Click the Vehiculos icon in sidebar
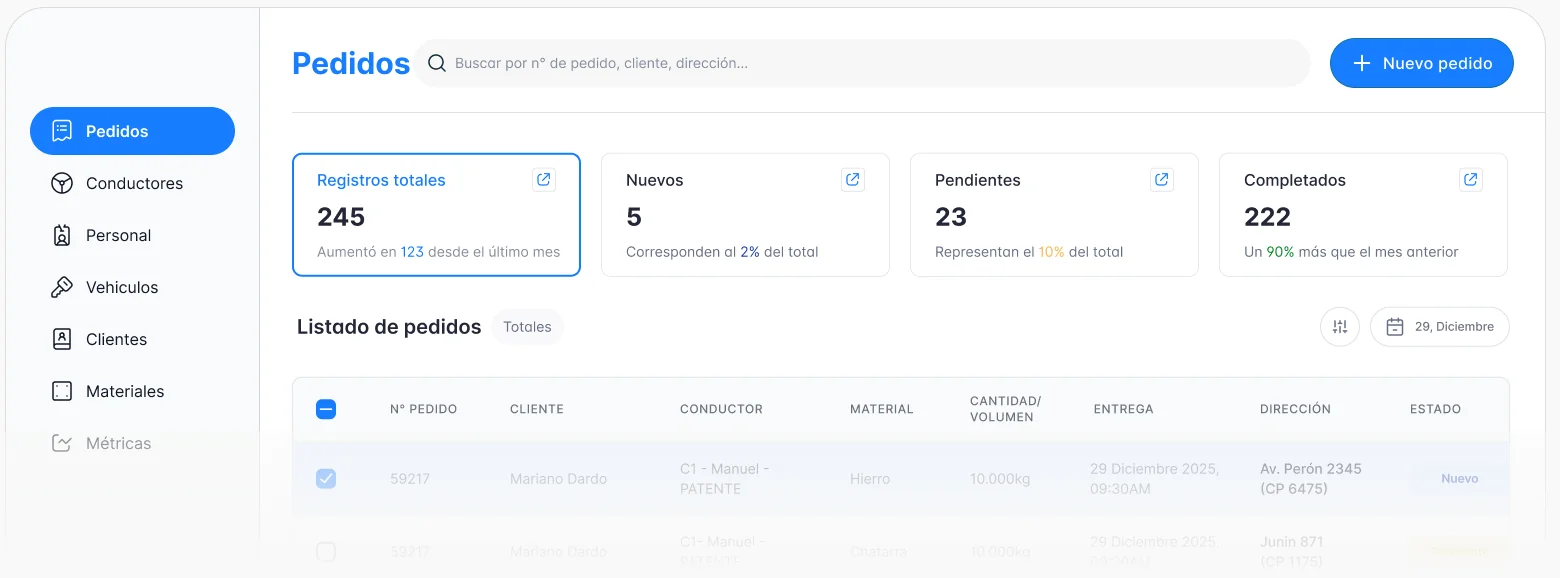The height and width of the screenshot is (578, 1560). coord(62,287)
